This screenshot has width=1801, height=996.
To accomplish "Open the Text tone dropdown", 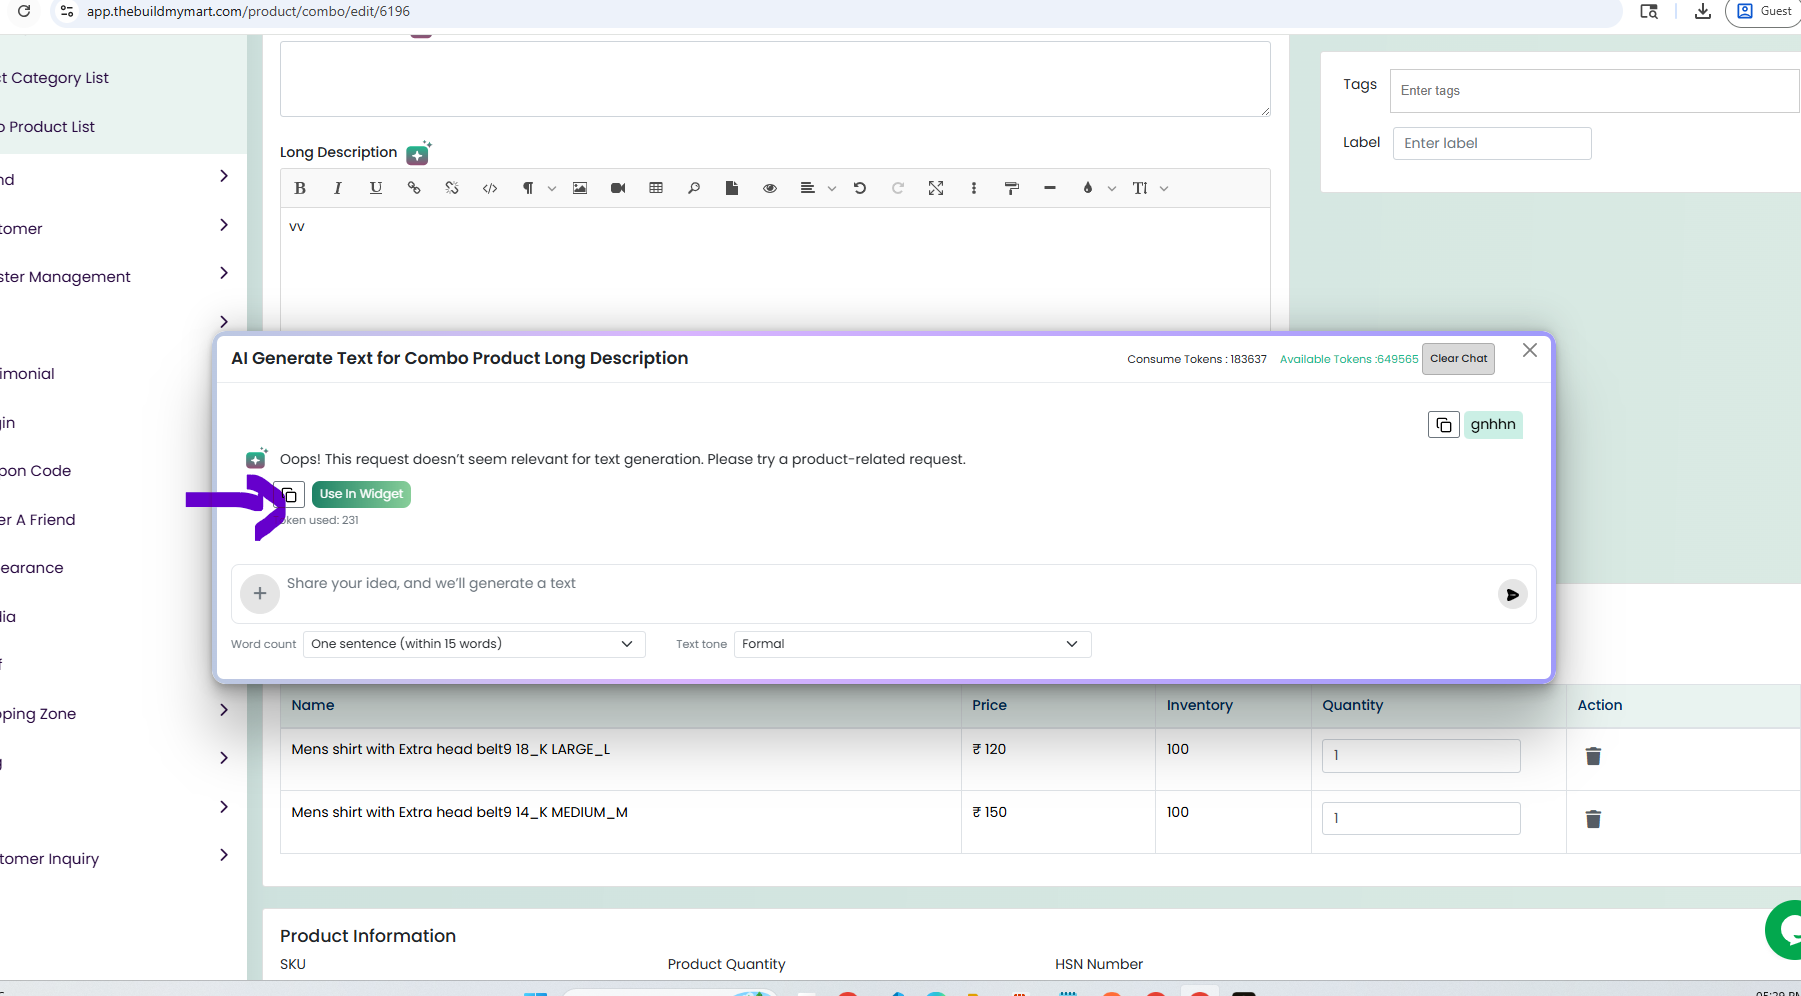I will pyautogui.click(x=912, y=644).
